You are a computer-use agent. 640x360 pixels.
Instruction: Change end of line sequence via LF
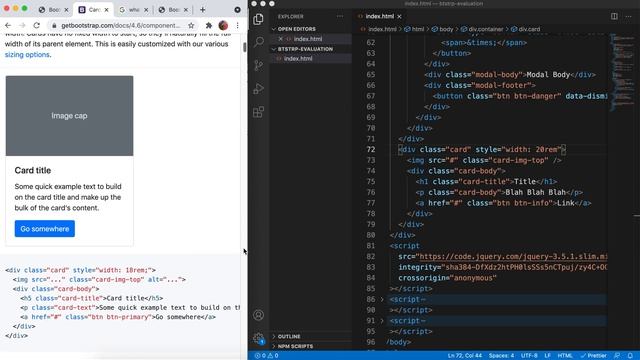[547, 356]
